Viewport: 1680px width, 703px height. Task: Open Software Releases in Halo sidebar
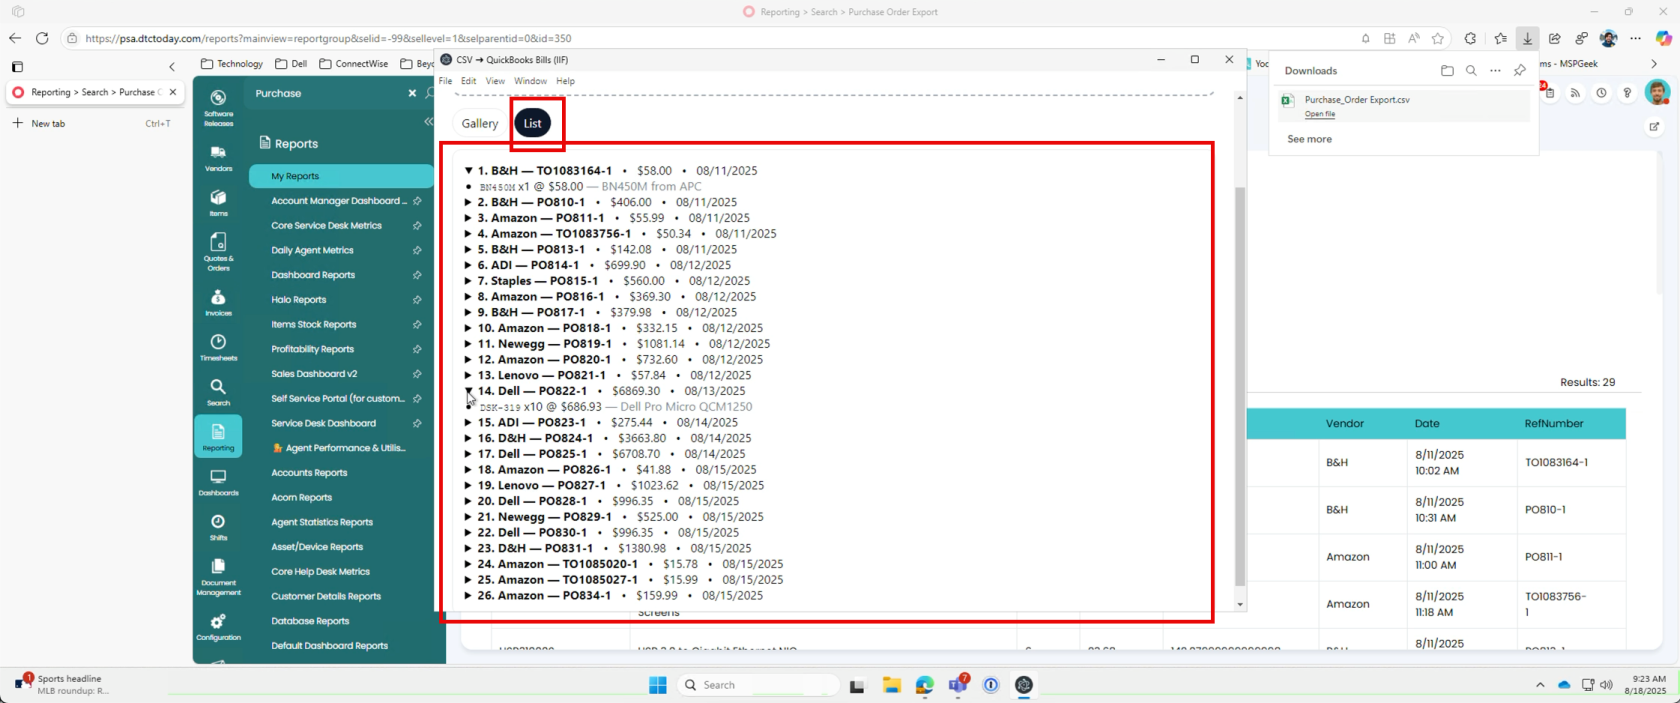[x=218, y=107]
